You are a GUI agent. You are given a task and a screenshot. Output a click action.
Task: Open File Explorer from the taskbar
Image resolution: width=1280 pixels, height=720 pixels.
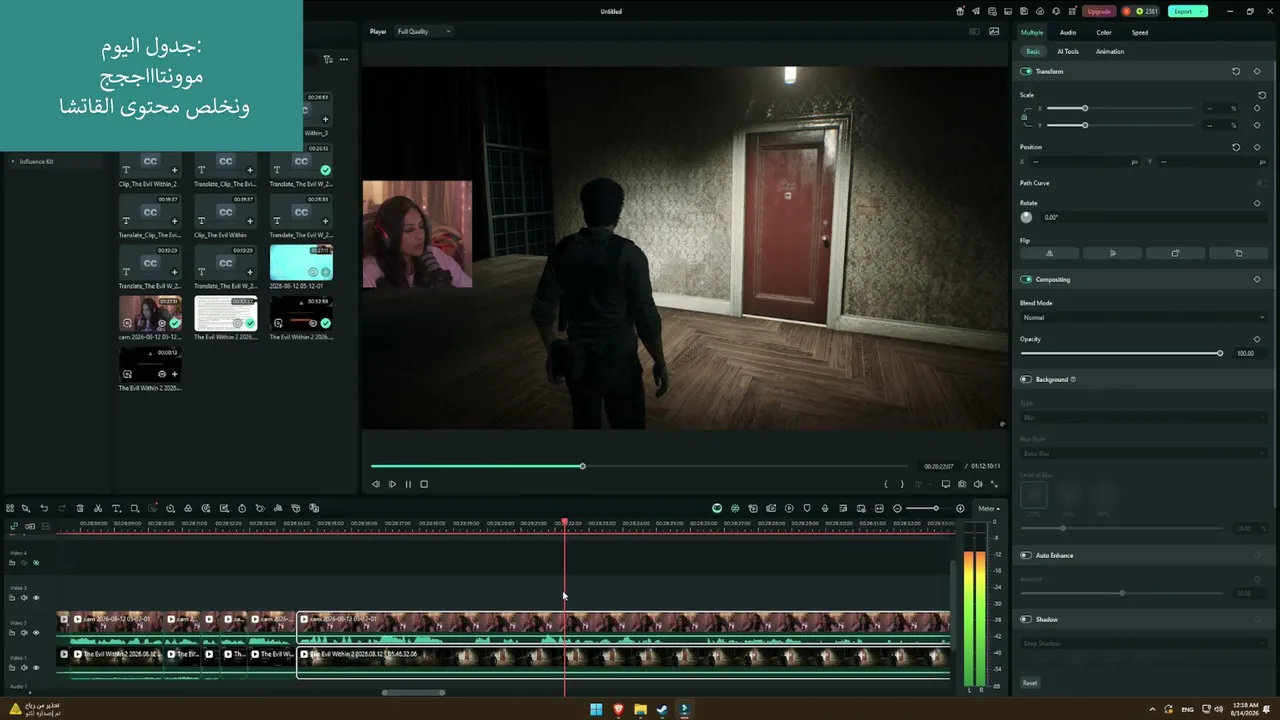point(640,710)
